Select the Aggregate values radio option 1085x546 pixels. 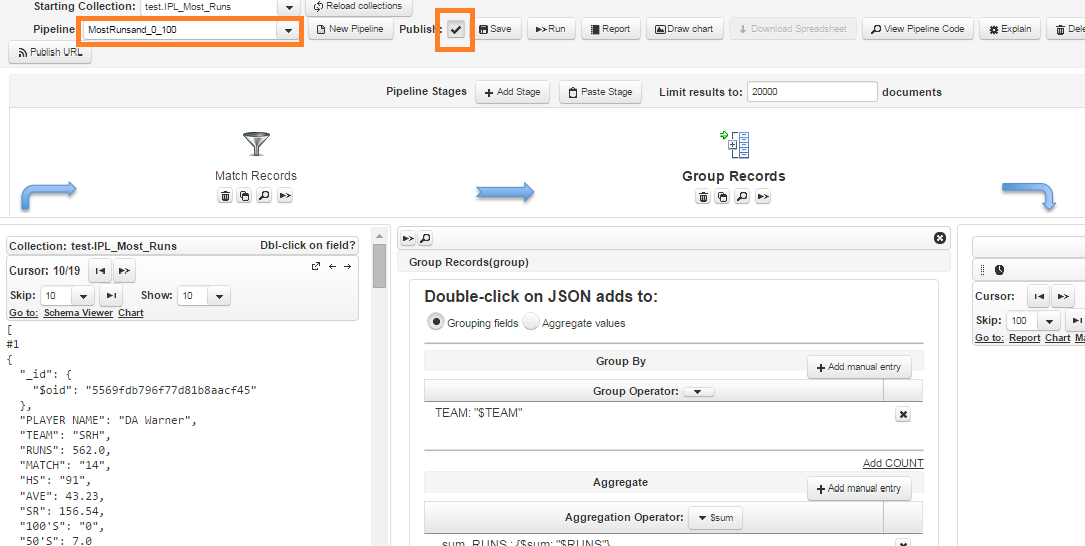[531, 322]
